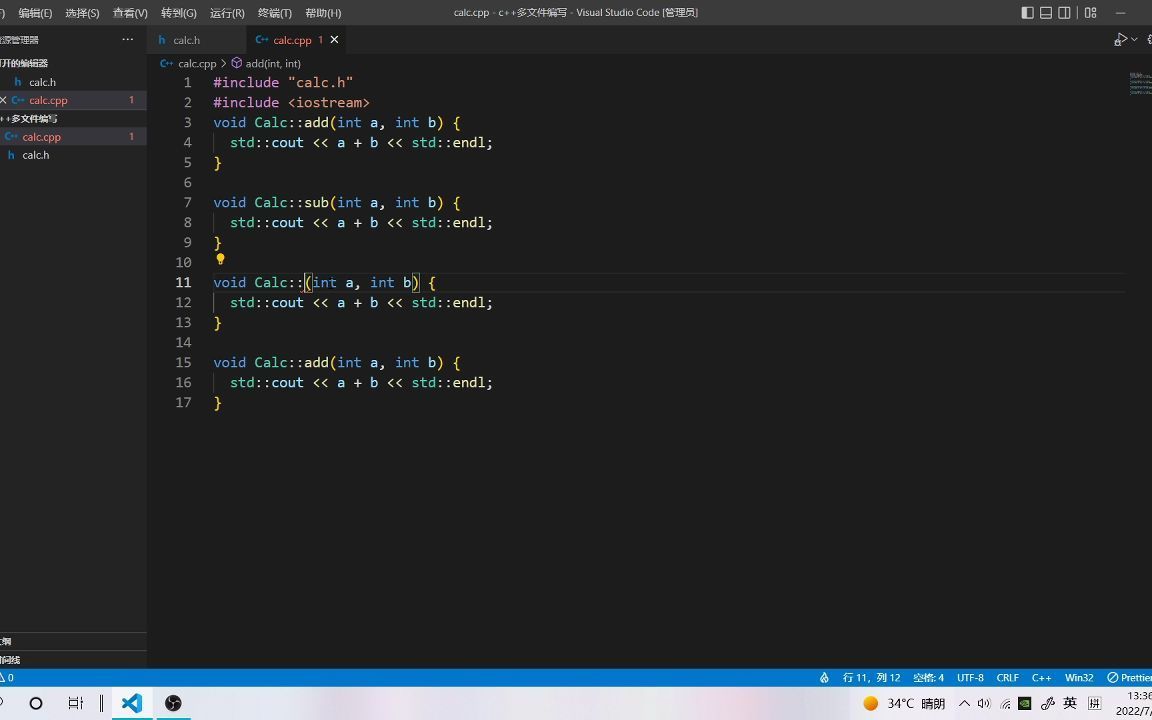Viewport: 1152px width, 720px height.
Task: Switch input language 英 indicator
Action: tap(1070, 703)
